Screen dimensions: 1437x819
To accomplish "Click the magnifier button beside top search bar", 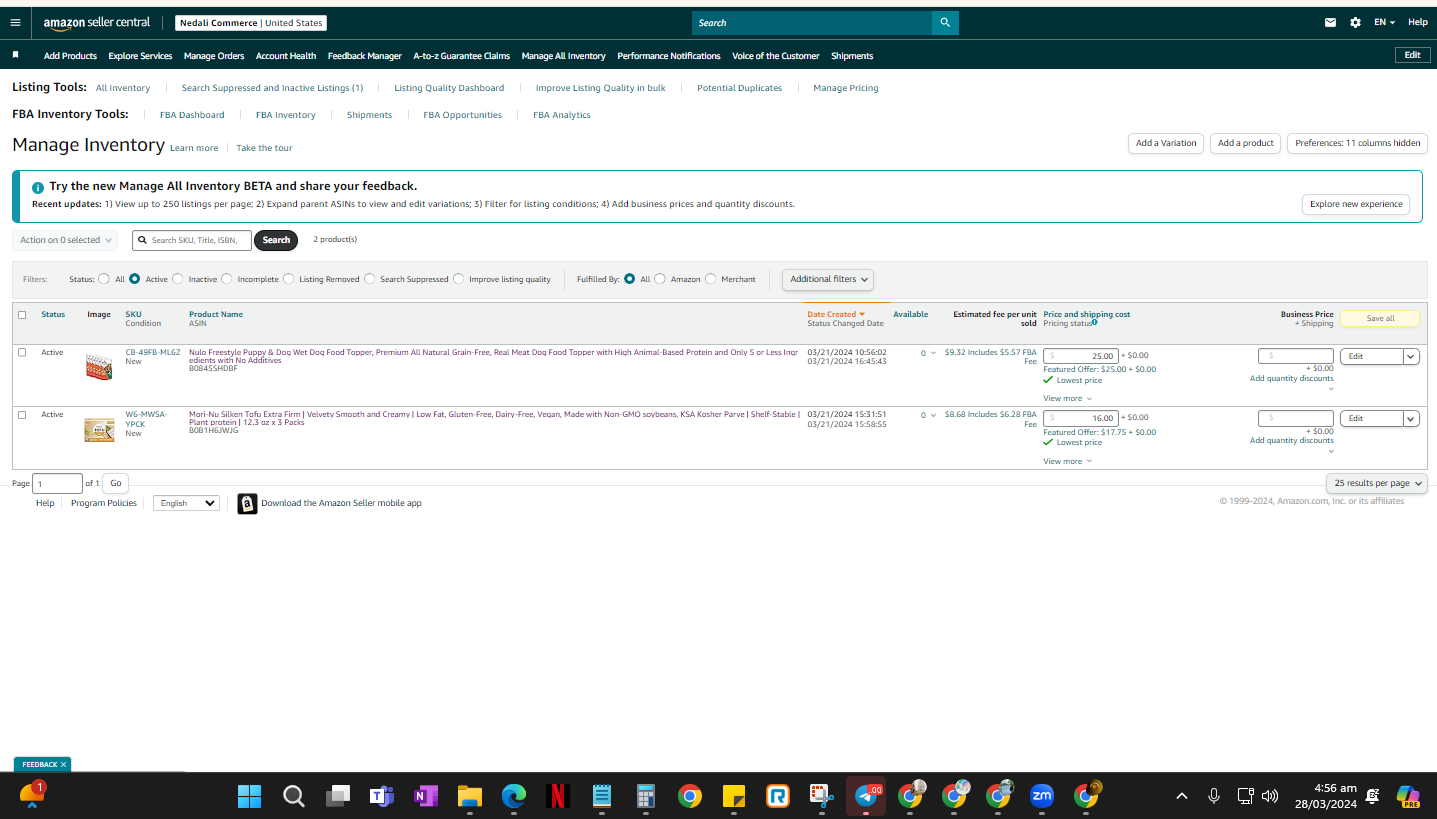I will [945, 23].
